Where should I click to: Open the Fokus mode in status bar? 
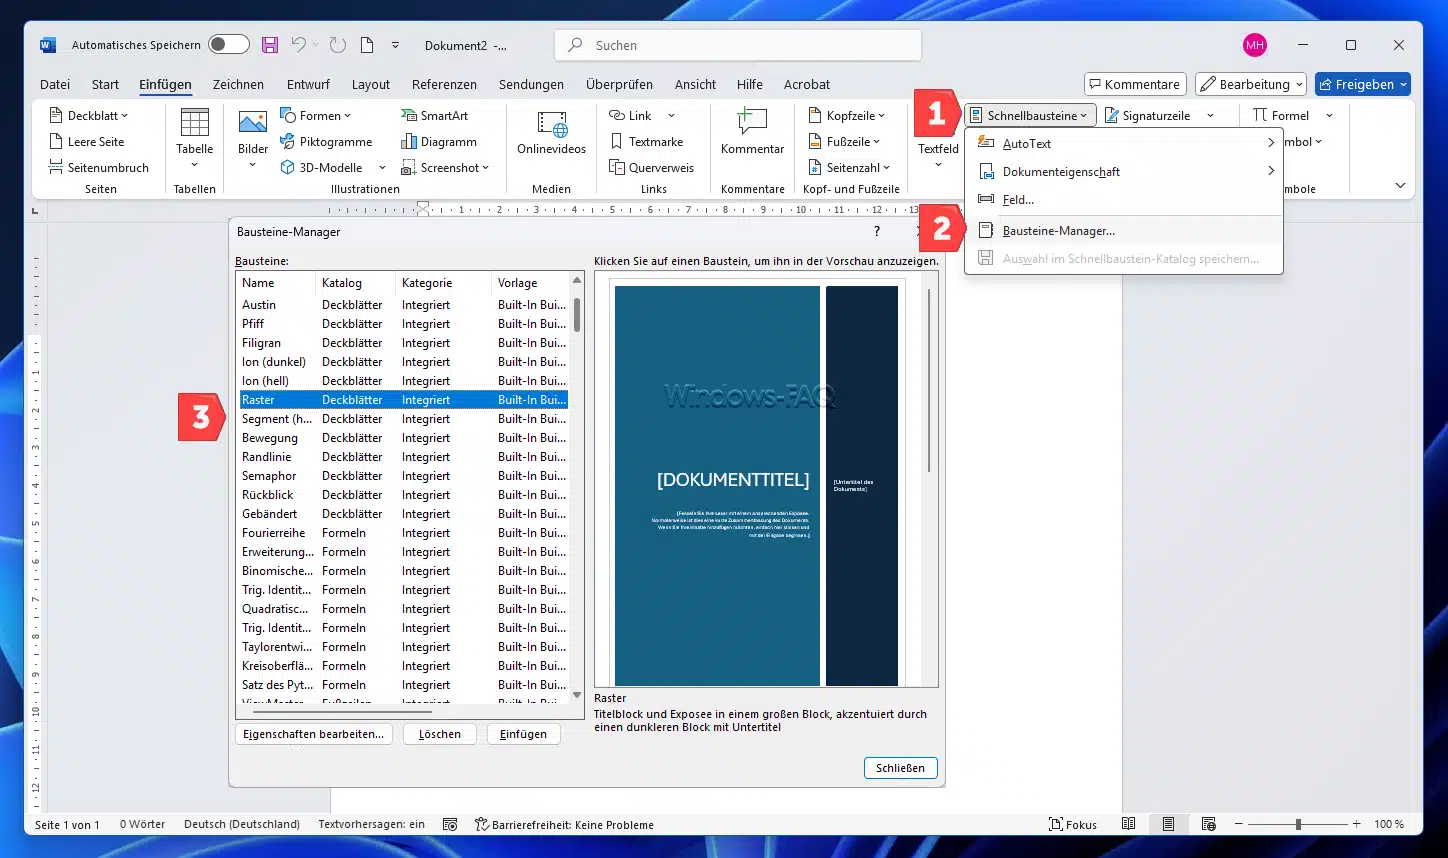click(1072, 825)
